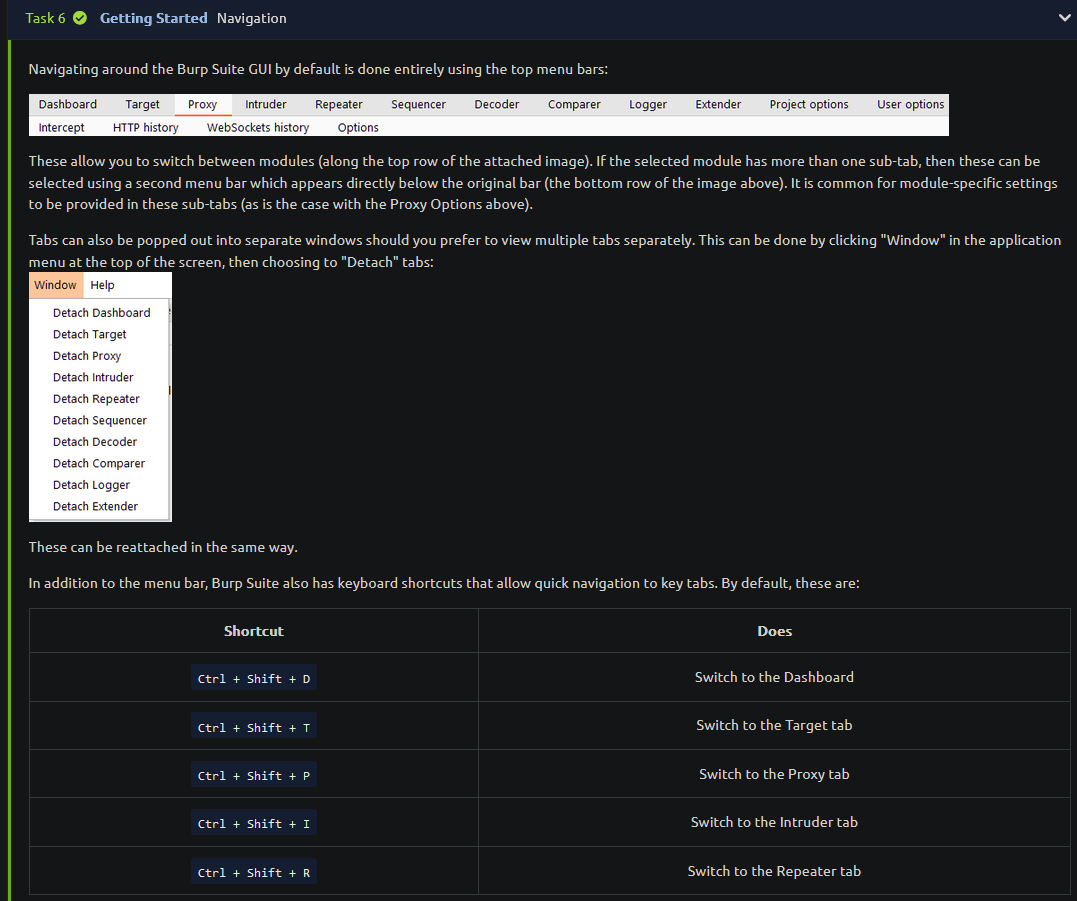Open the Dashboard tab in the image

coord(67,104)
